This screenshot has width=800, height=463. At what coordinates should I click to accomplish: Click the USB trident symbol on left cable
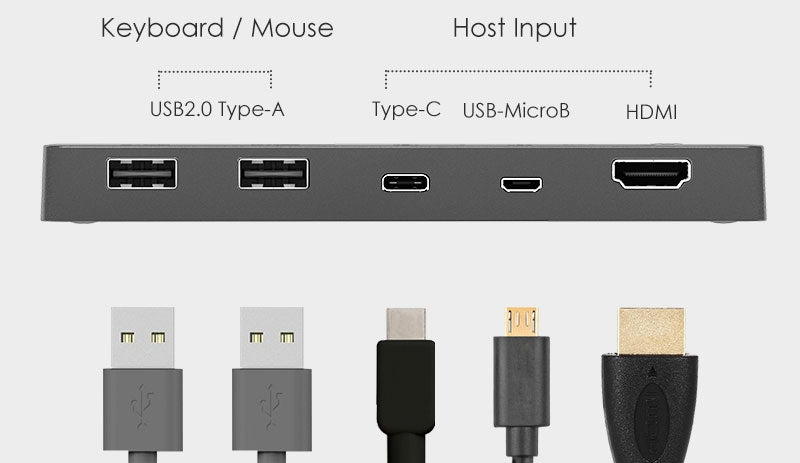pos(142,406)
